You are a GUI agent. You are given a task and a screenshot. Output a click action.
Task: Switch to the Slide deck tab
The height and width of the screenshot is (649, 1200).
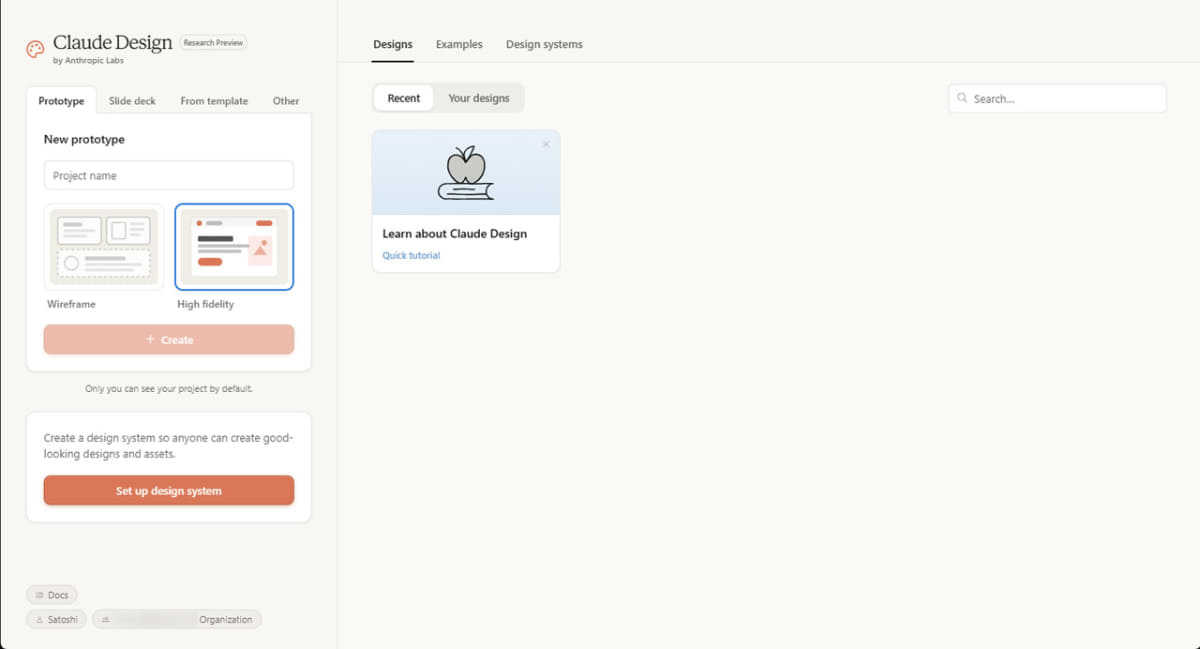[x=132, y=101]
